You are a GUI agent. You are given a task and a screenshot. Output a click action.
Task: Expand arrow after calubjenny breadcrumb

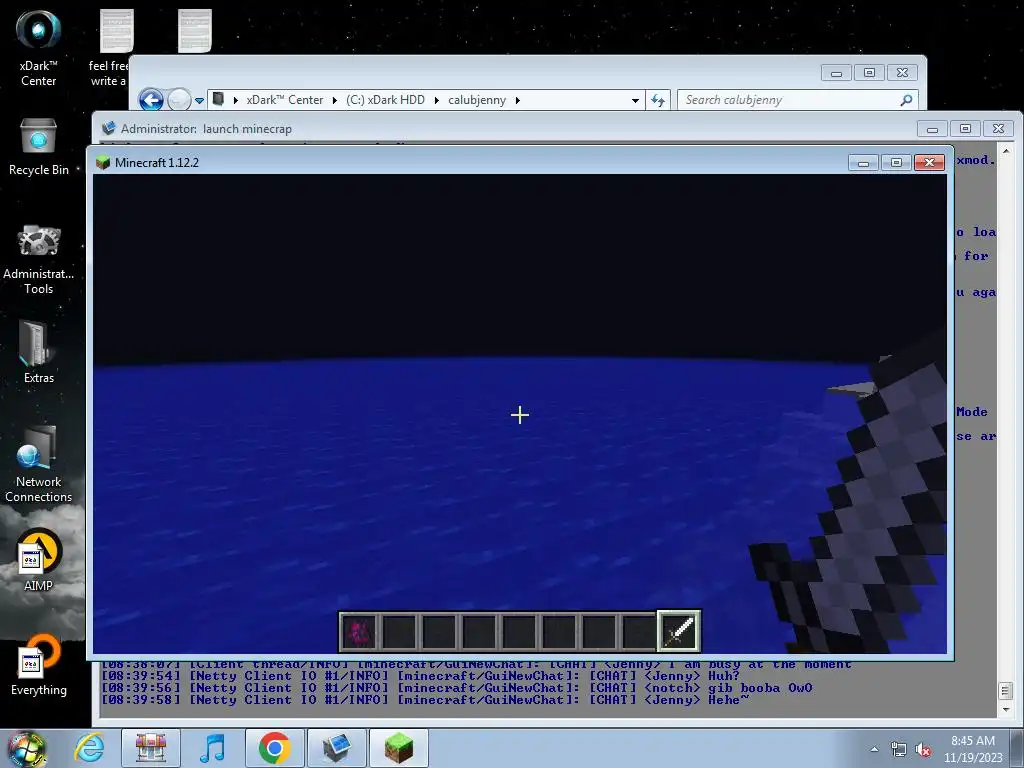pos(518,101)
